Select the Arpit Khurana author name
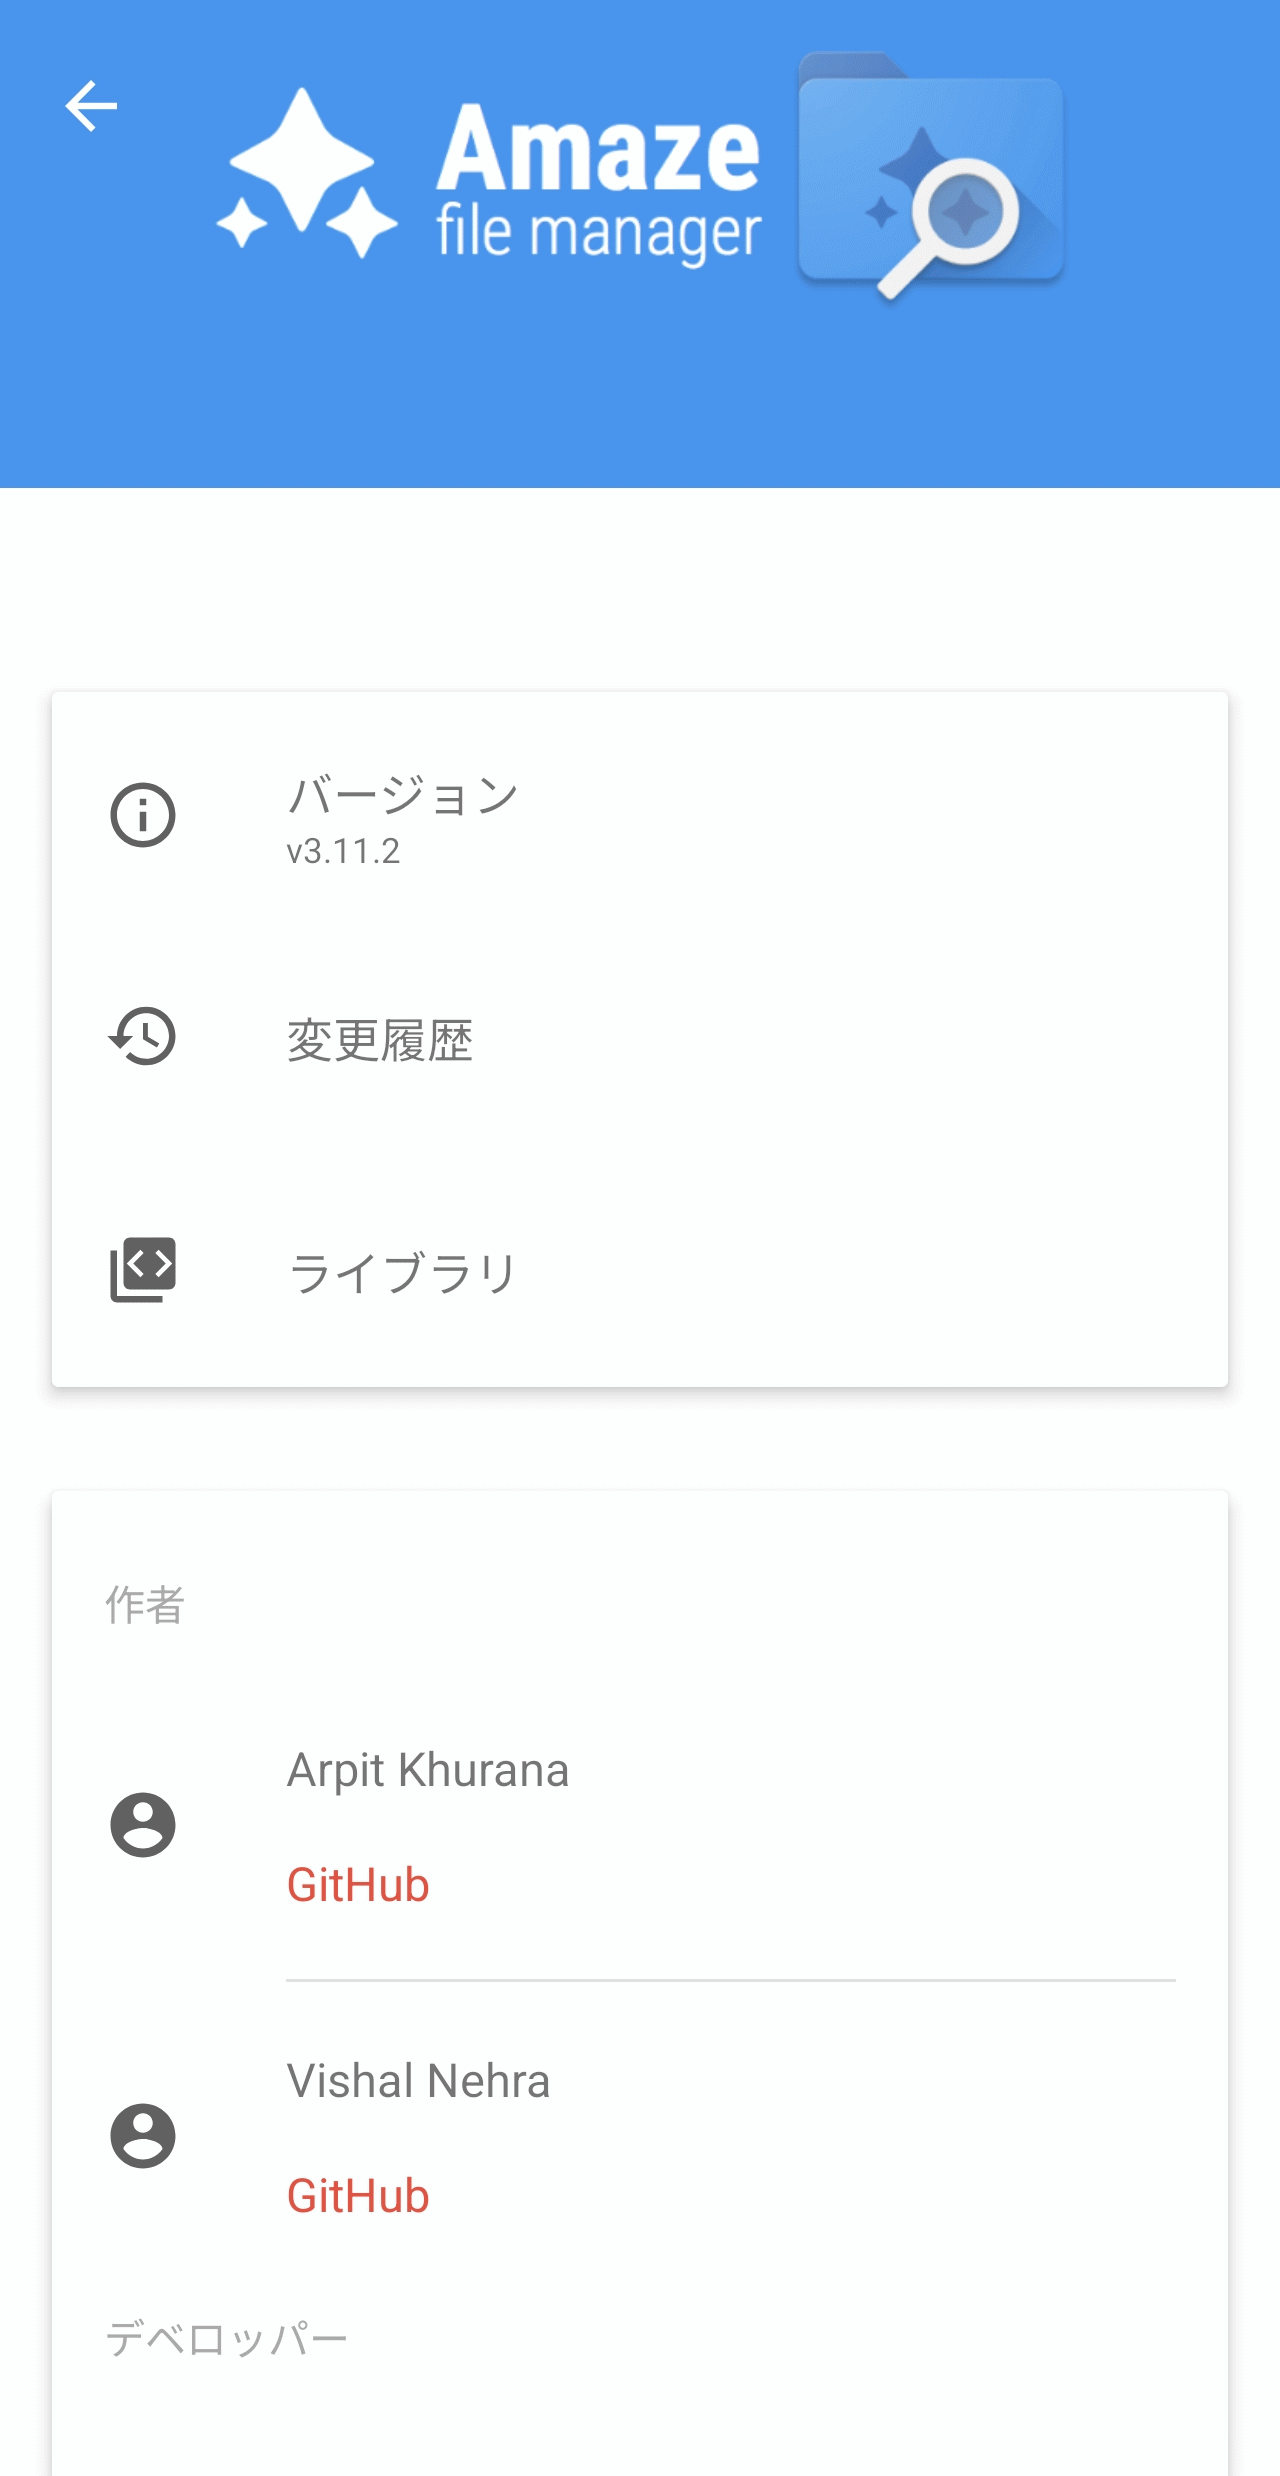The height and width of the screenshot is (2476, 1280). tap(428, 1770)
